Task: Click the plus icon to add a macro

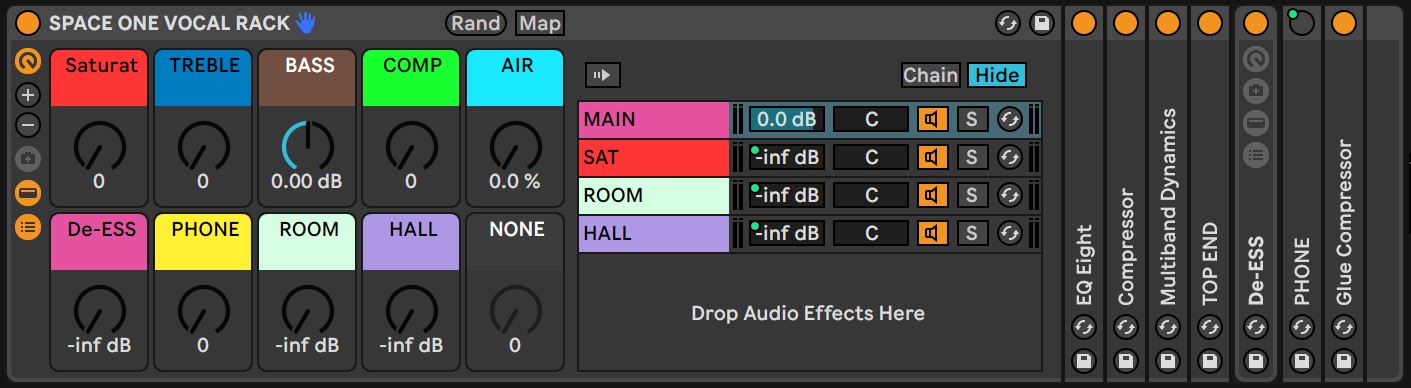Action: (x=28, y=96)
